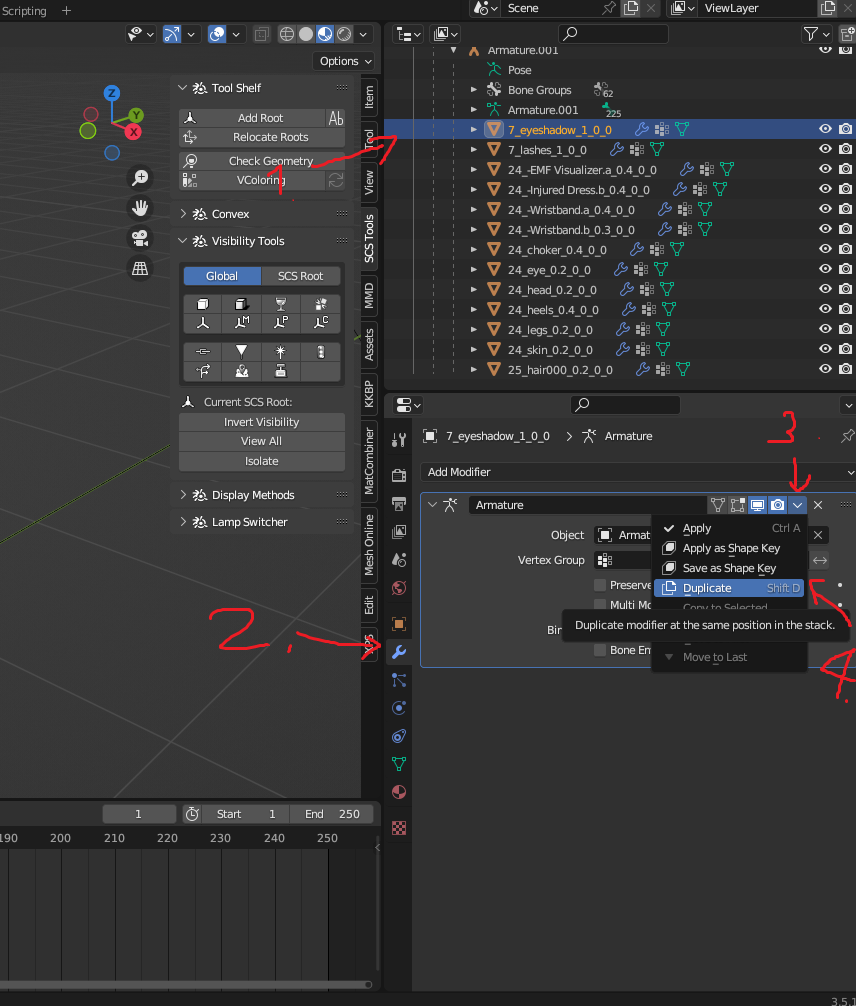Select material preview viewport shading
Viewport: 856px width, 1006px height.
[x=325, y=34]
